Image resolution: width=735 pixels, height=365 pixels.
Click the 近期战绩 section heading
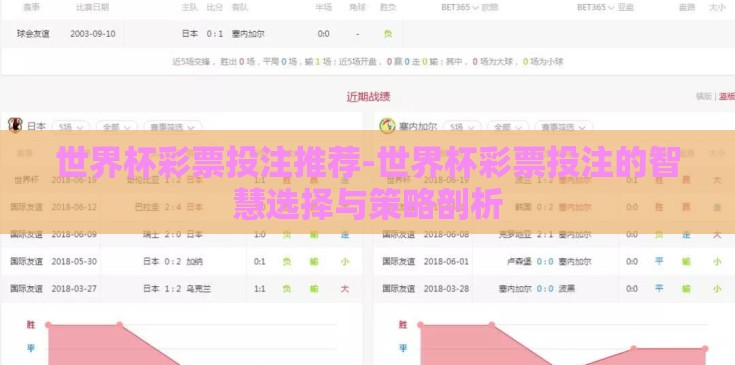[x=368, y=97]
